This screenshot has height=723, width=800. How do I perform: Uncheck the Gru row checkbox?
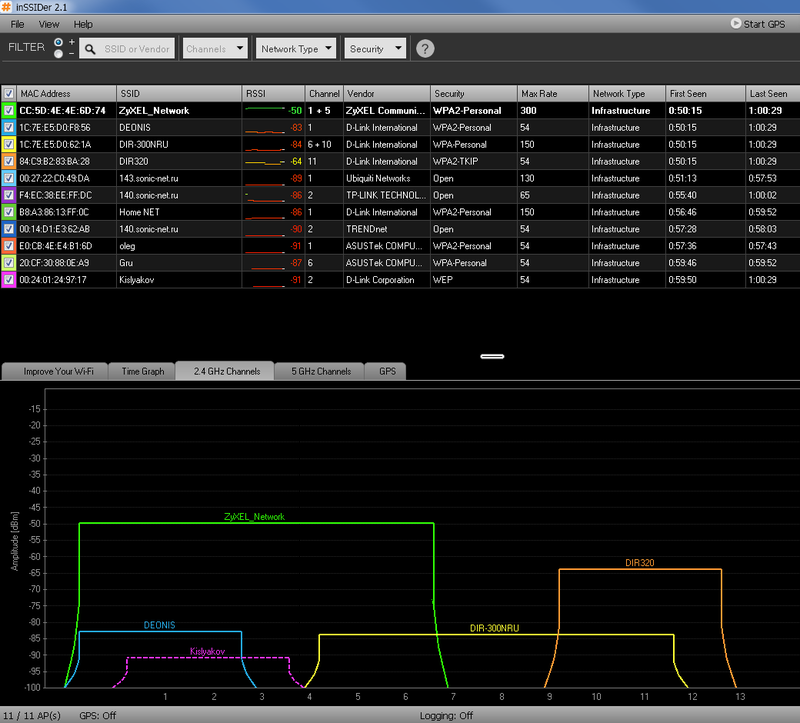pyautogui.click(x=9, y=263)
